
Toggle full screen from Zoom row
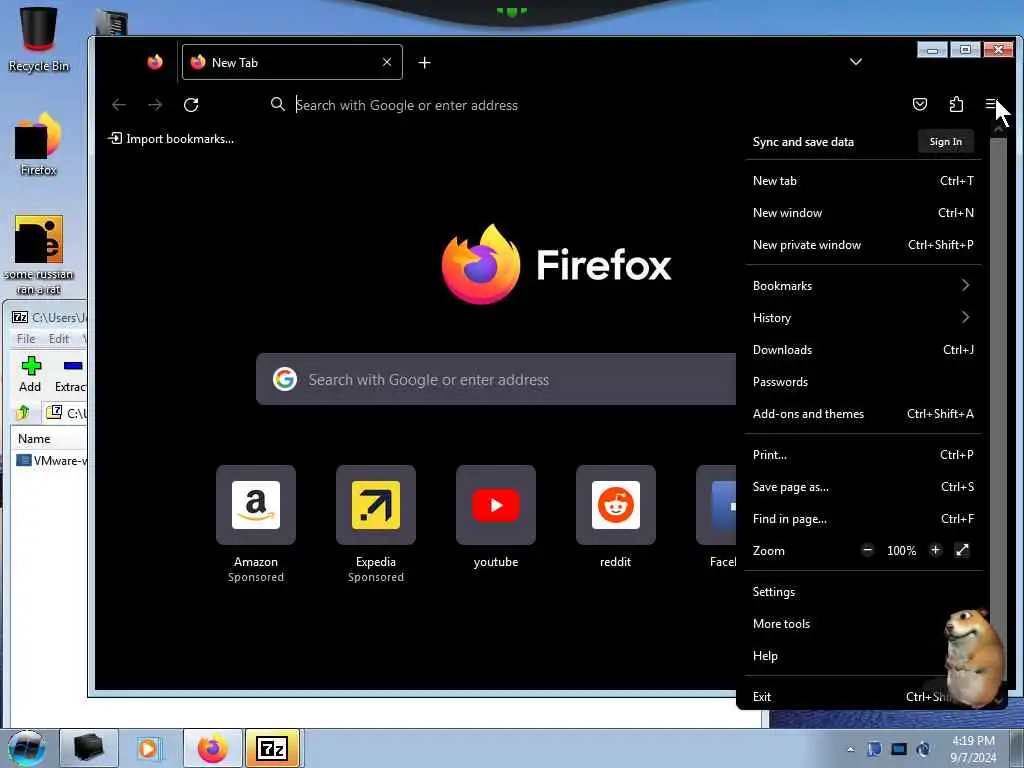pyautogui.click(x=962, y=550)
